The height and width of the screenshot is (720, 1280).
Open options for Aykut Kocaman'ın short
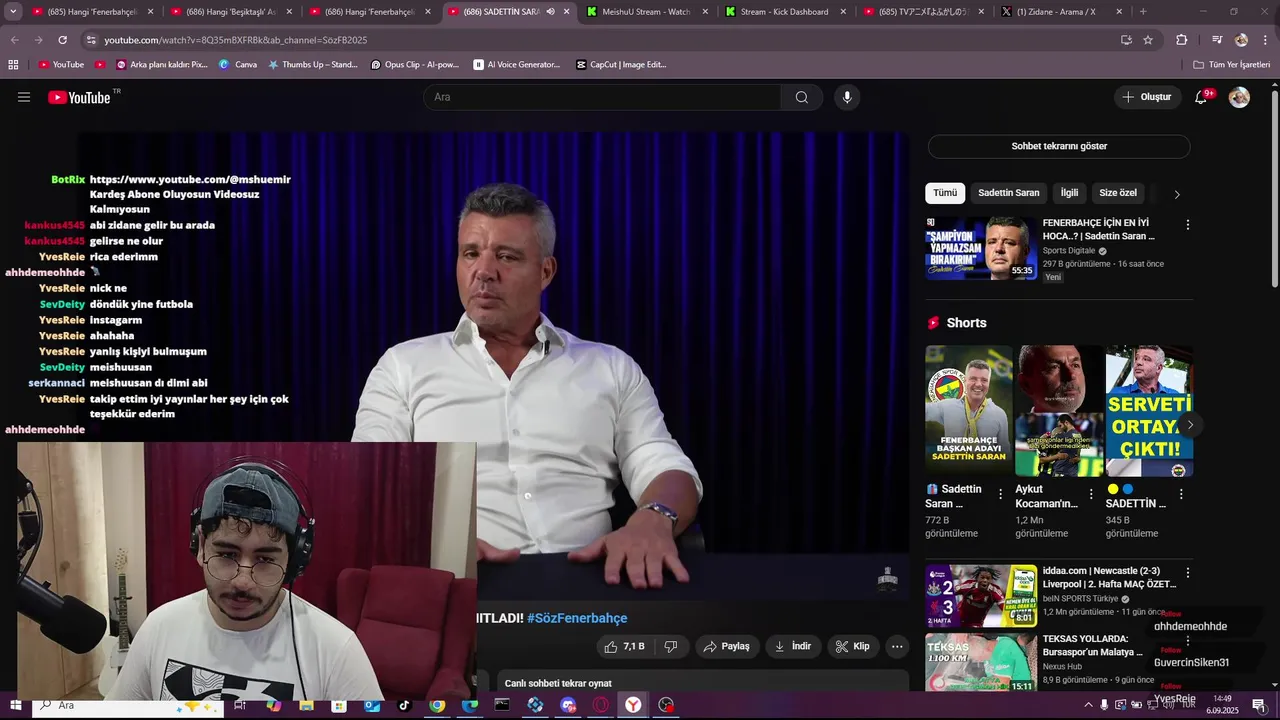click(x=1091, y=494)
